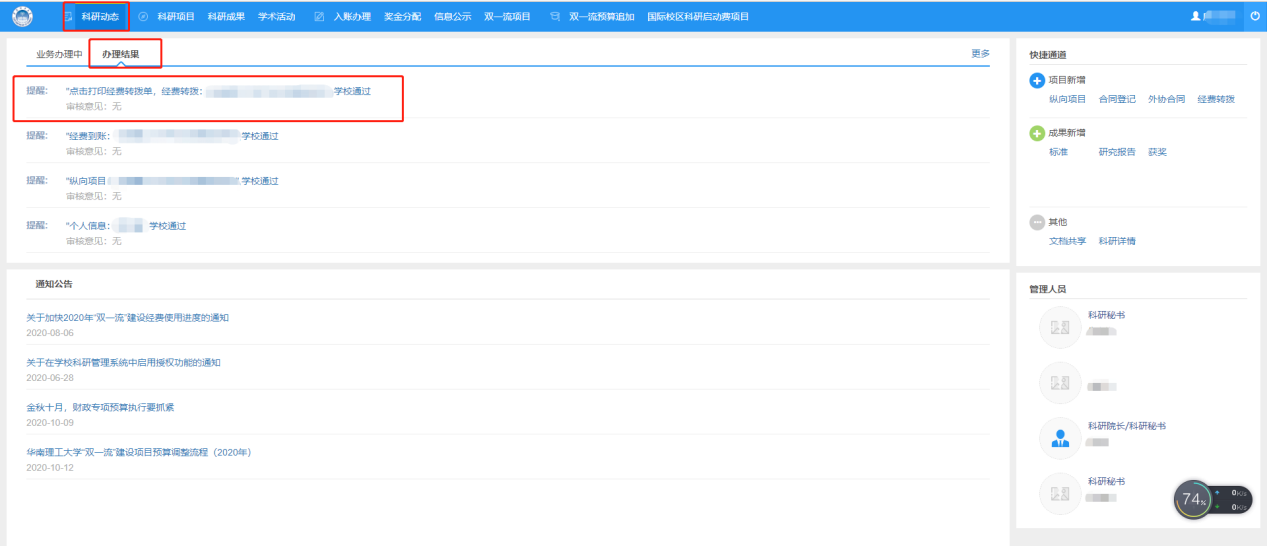
Task: Open notice 关于在学校科研管理系统中启用授权功能的通知
Action: pos(123,363)
